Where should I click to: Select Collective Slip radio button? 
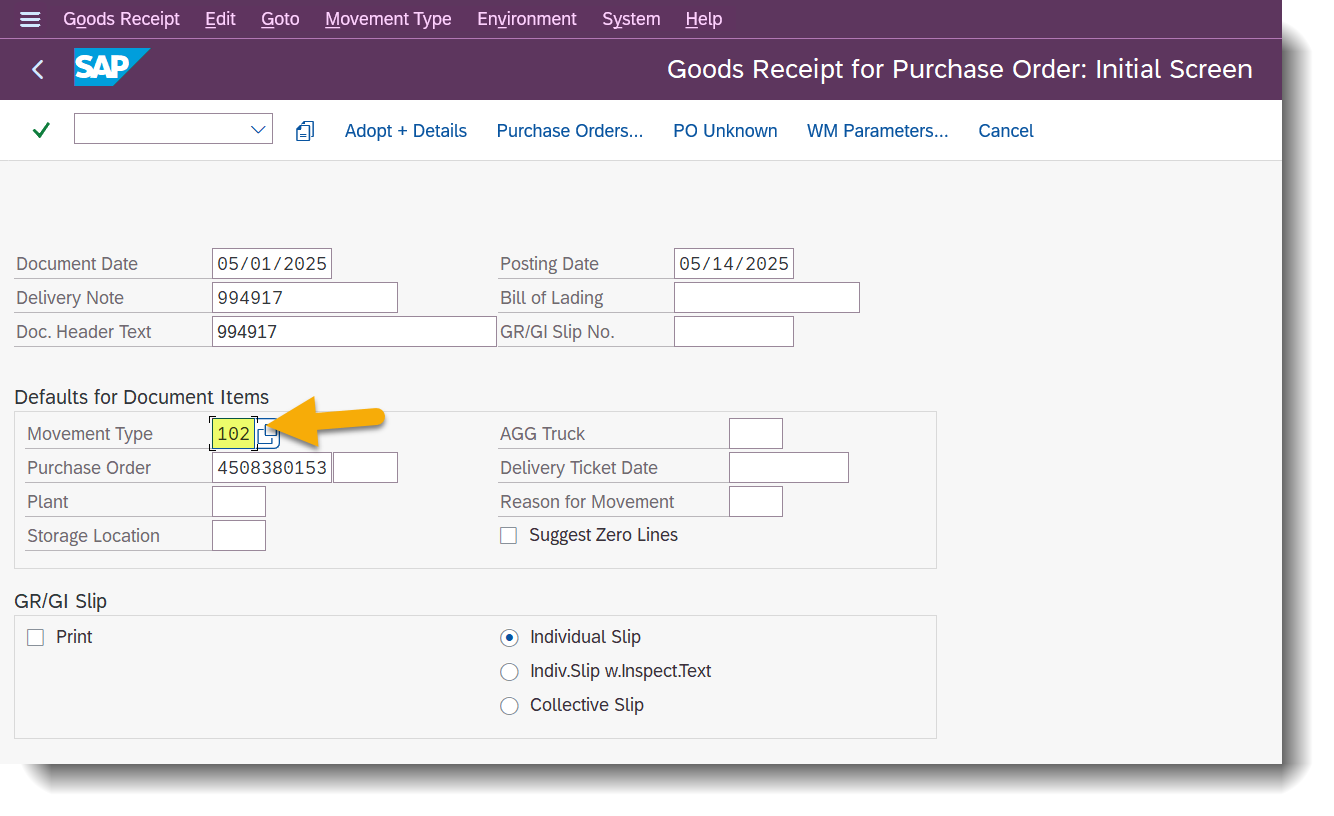(510, 705)
